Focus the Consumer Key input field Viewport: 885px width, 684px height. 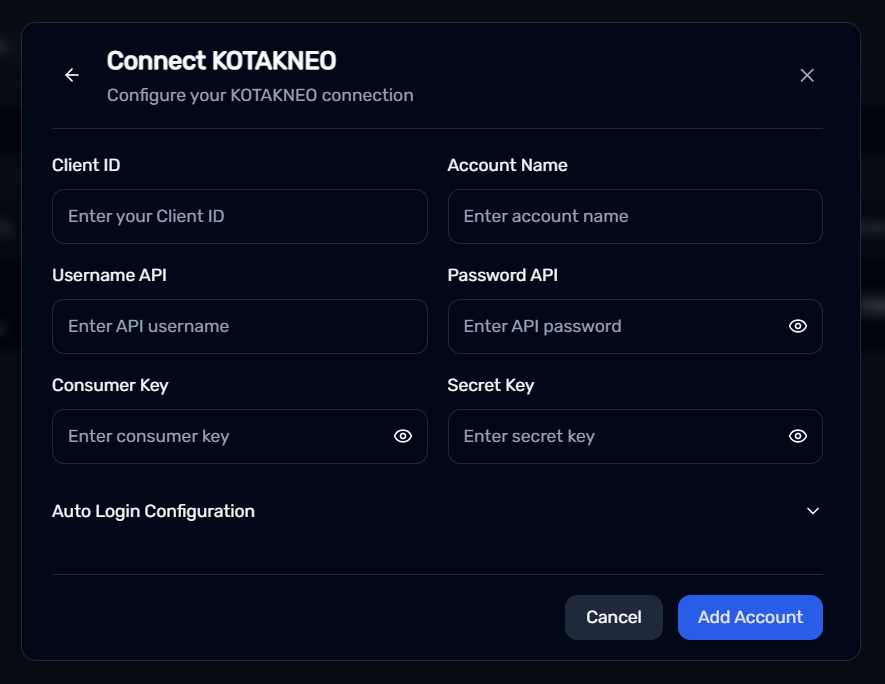pos(240,437)
